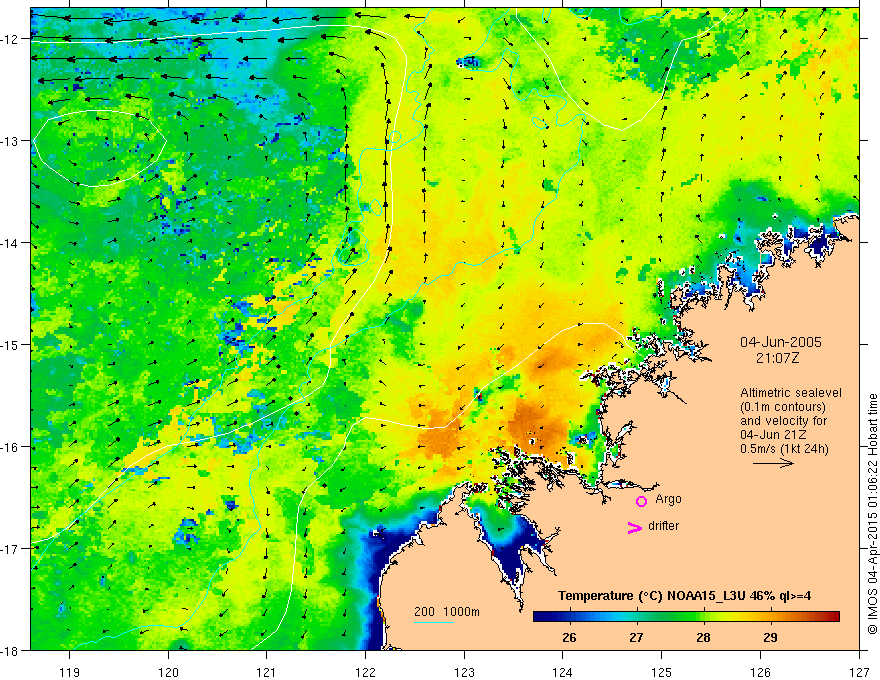Screen dimensions: 880x680
Task: Click the Temperature (°C) NOAA15_L3U title
Action: point(684,596)
